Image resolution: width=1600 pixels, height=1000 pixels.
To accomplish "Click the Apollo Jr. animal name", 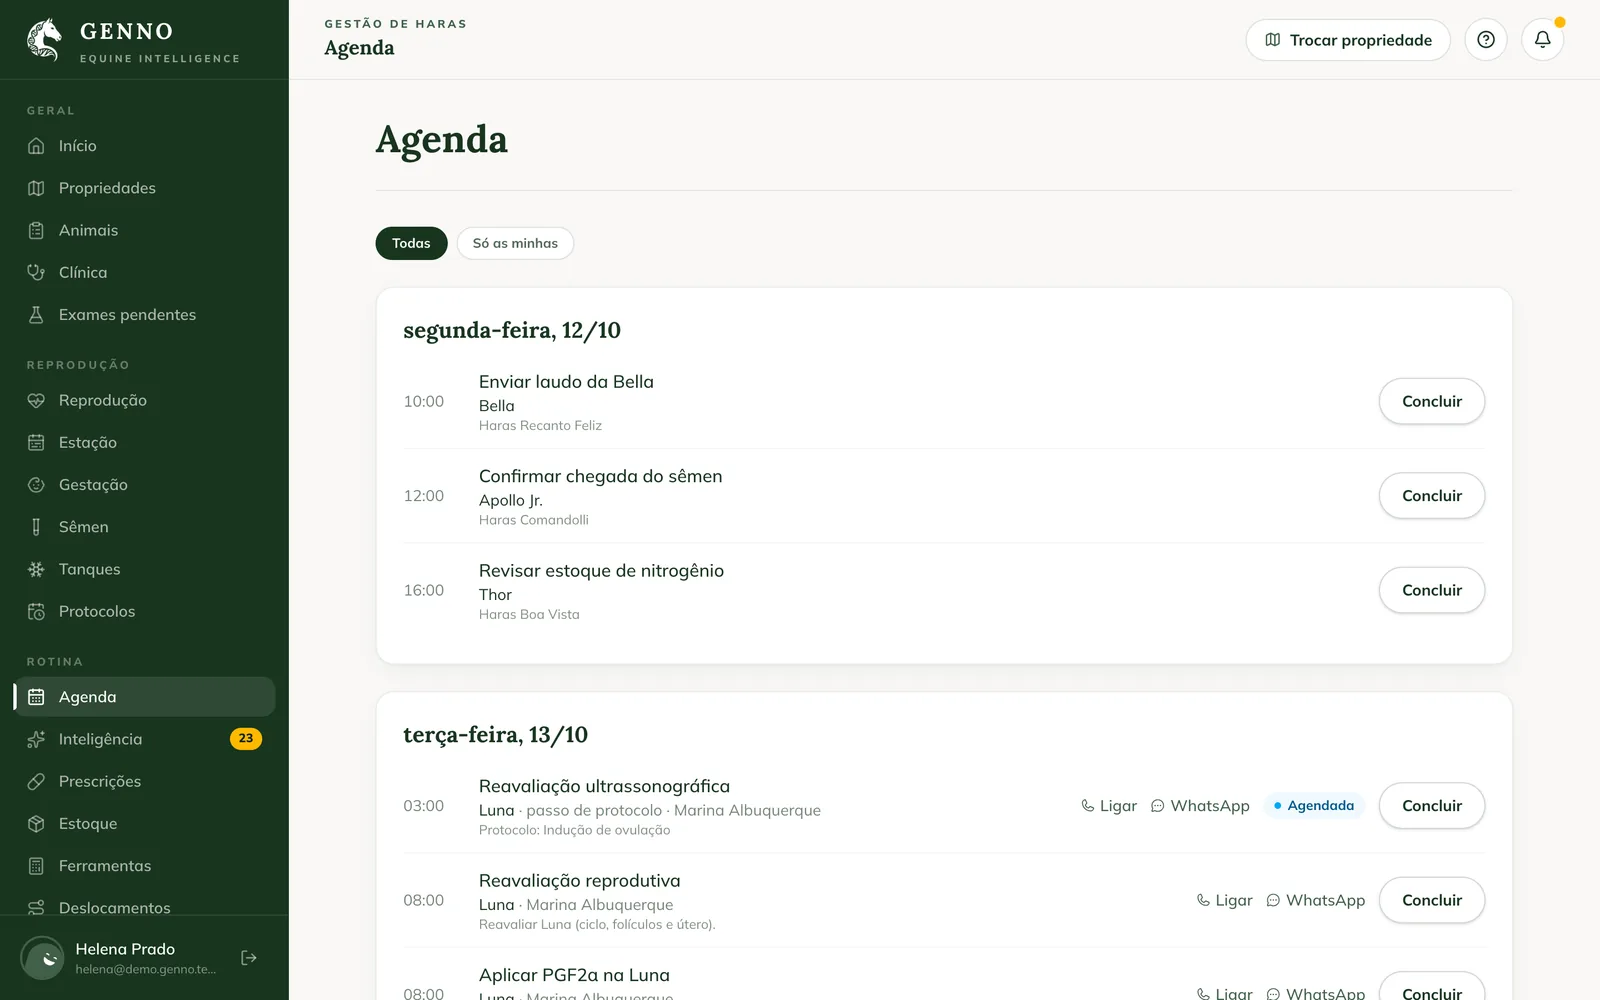I will click(510, 500).
